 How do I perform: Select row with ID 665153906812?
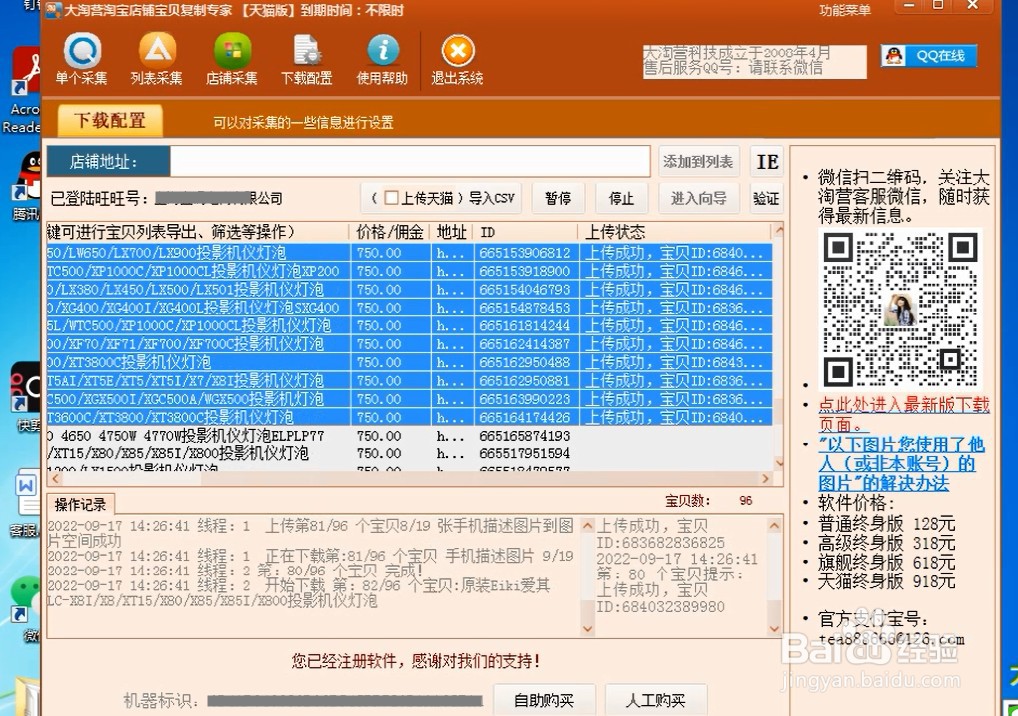(410, 253)
